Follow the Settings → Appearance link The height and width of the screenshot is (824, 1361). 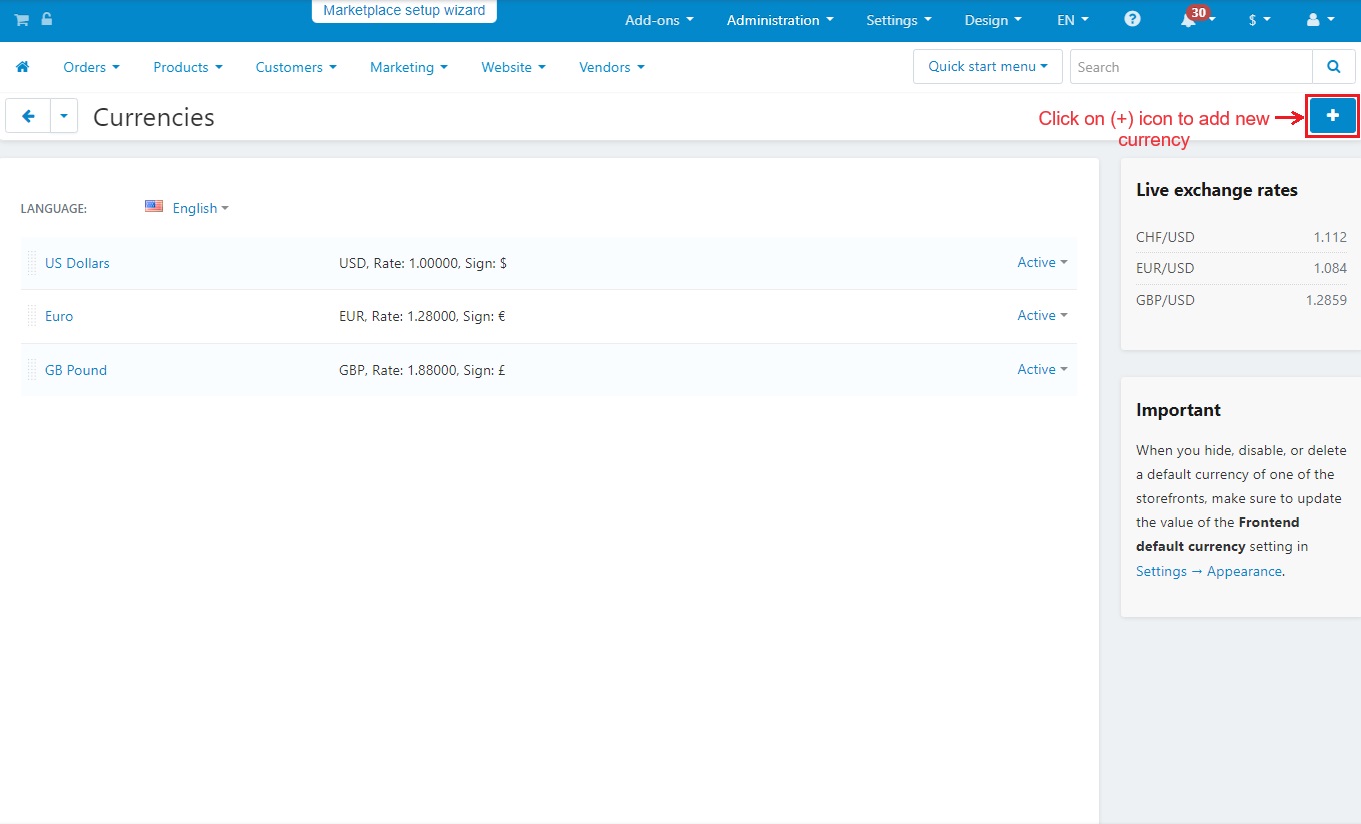pyautogui.click(x=1209, y=571)
